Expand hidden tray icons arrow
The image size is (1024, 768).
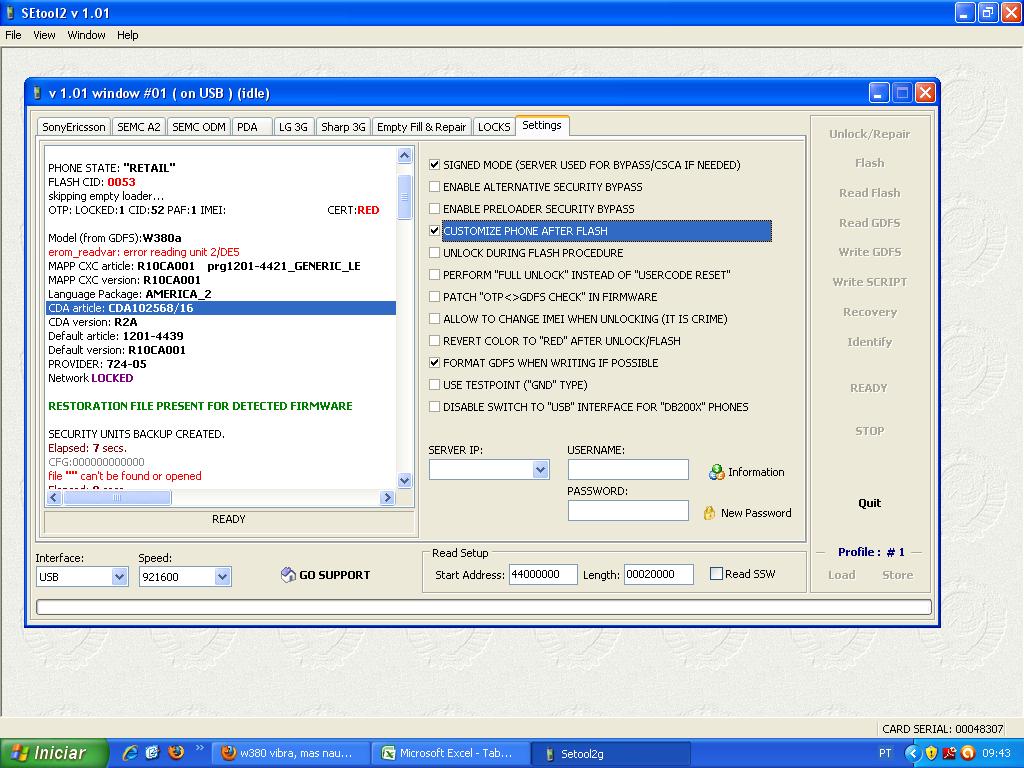[x=912, y=753]
